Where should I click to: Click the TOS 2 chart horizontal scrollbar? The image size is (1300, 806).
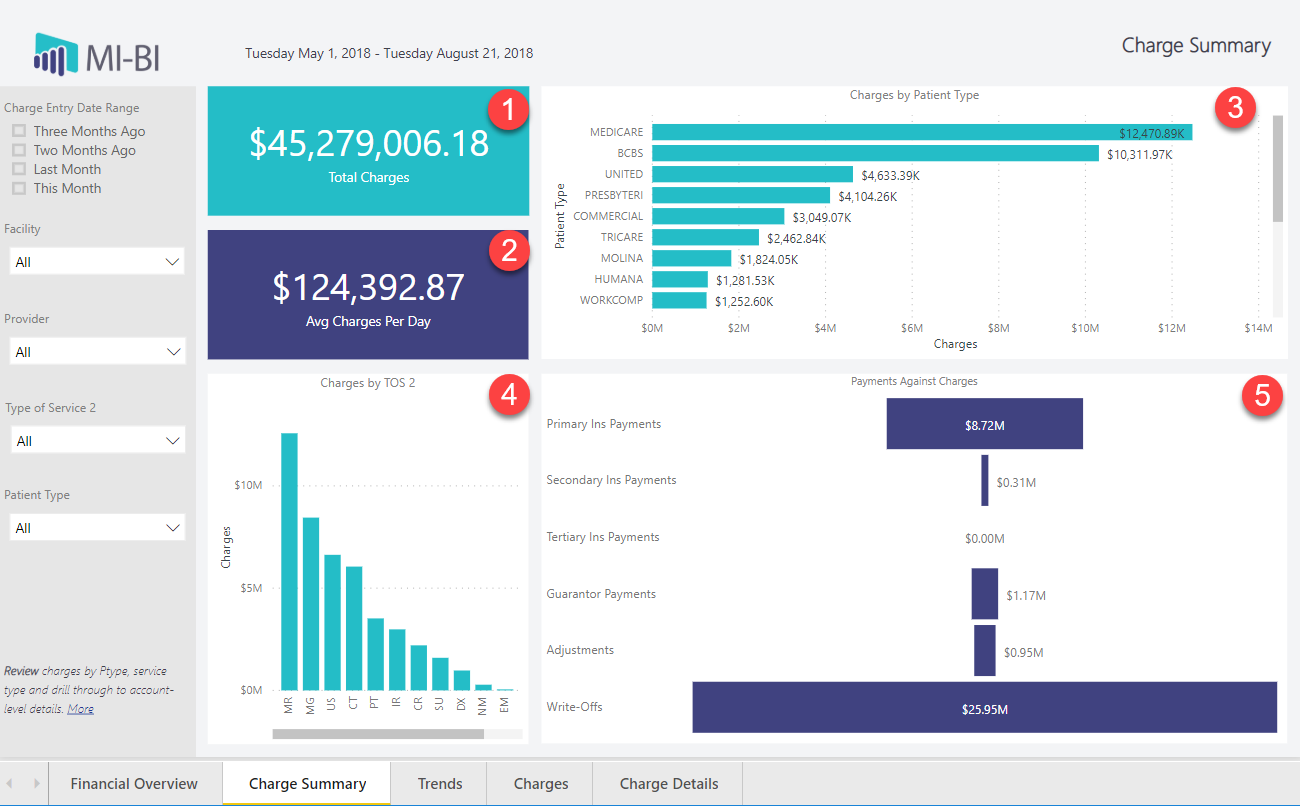point(378,734)
